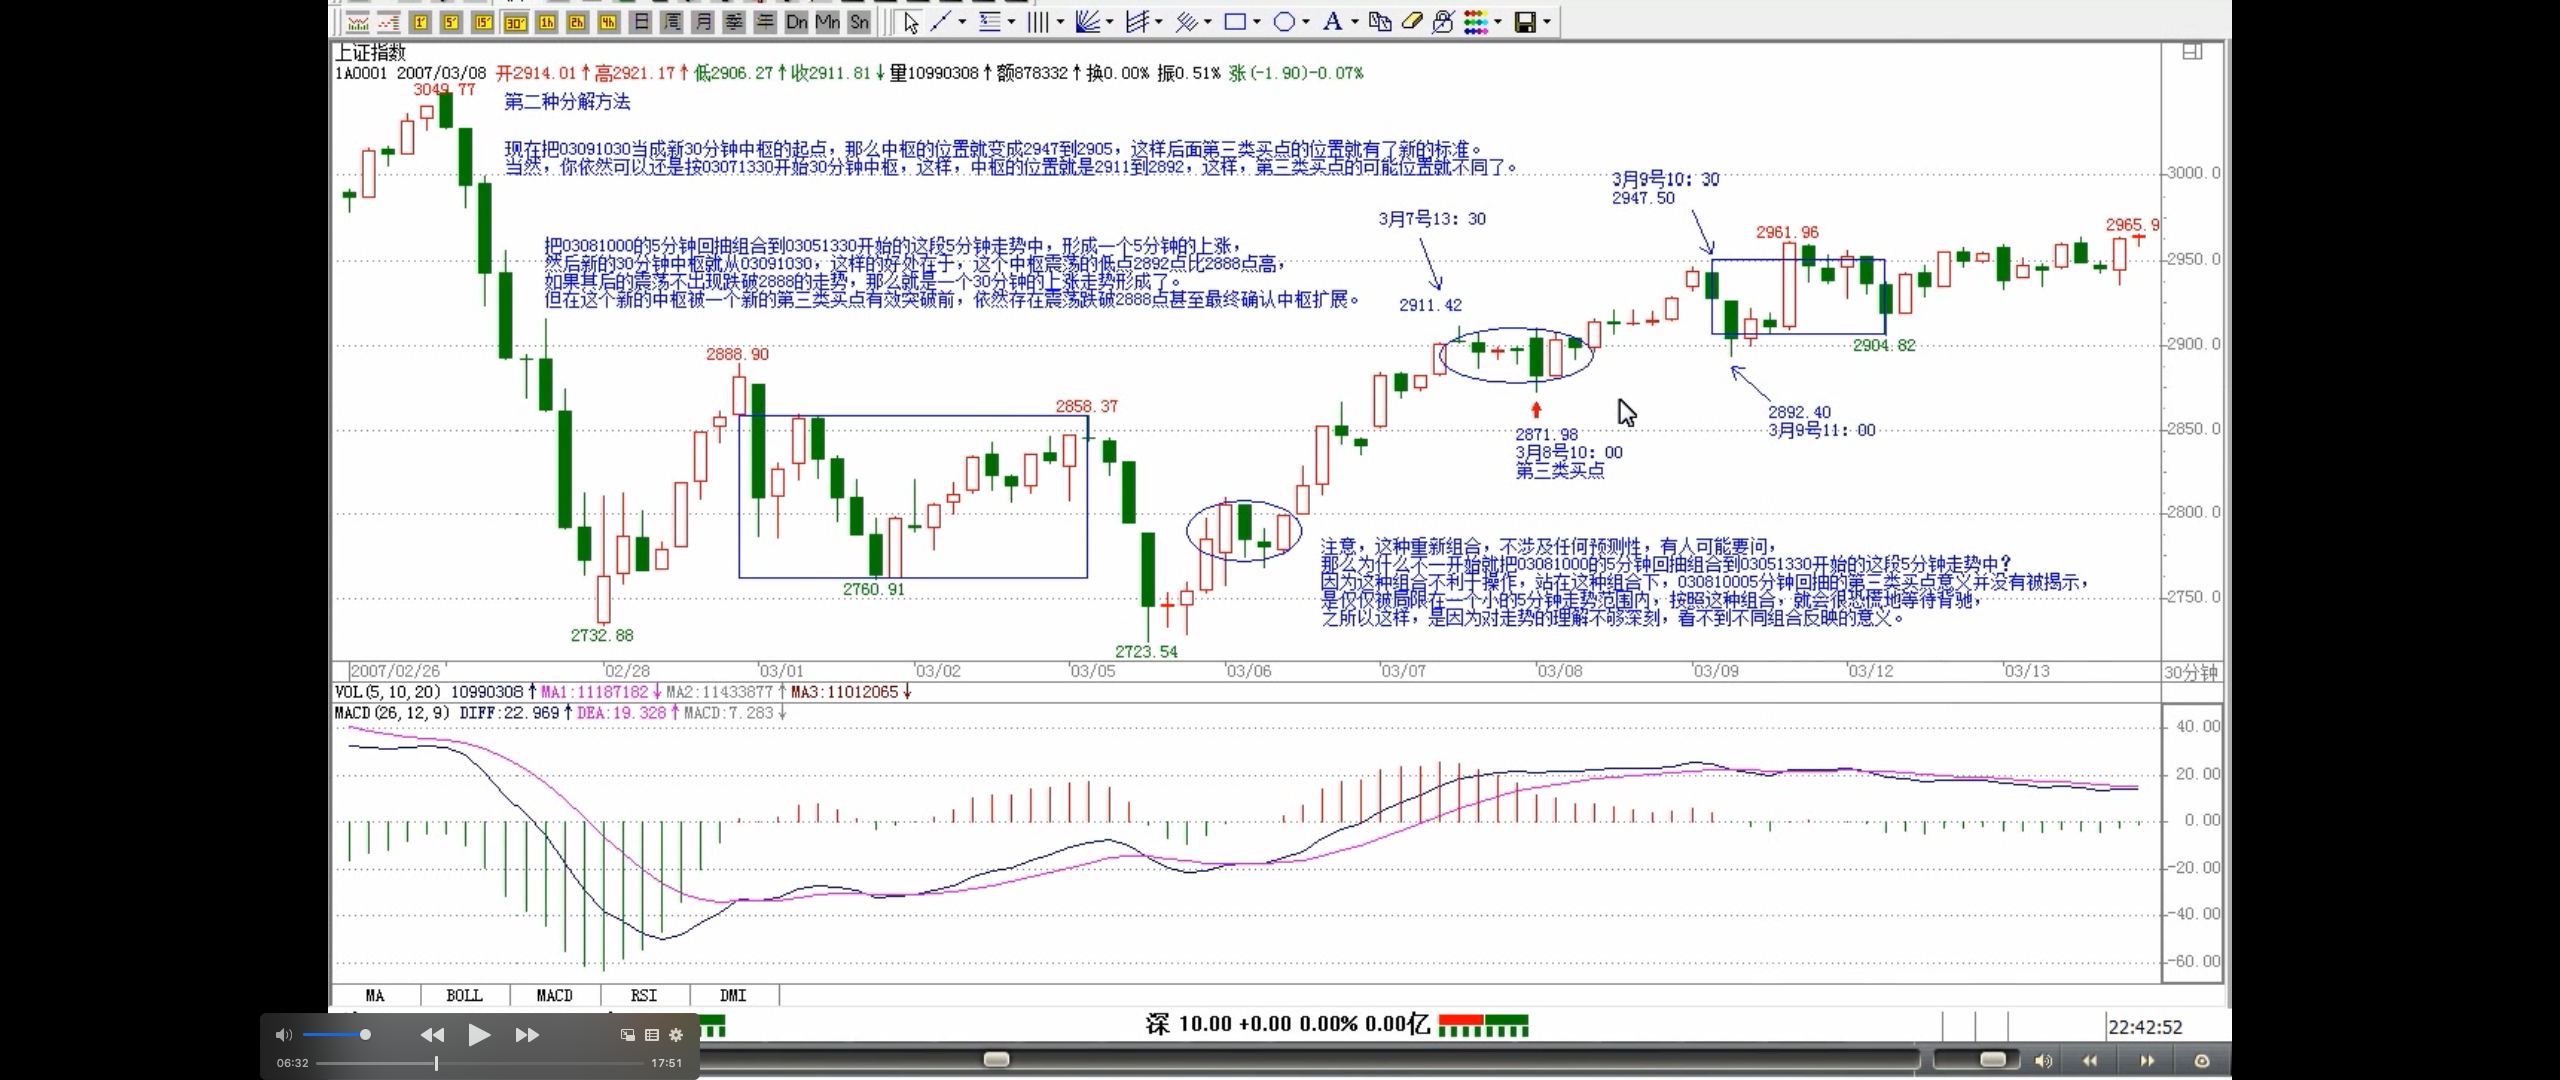Expand the text tool dropdown
This screenshot has width=2560, height=1080.
click(1355, 22)
